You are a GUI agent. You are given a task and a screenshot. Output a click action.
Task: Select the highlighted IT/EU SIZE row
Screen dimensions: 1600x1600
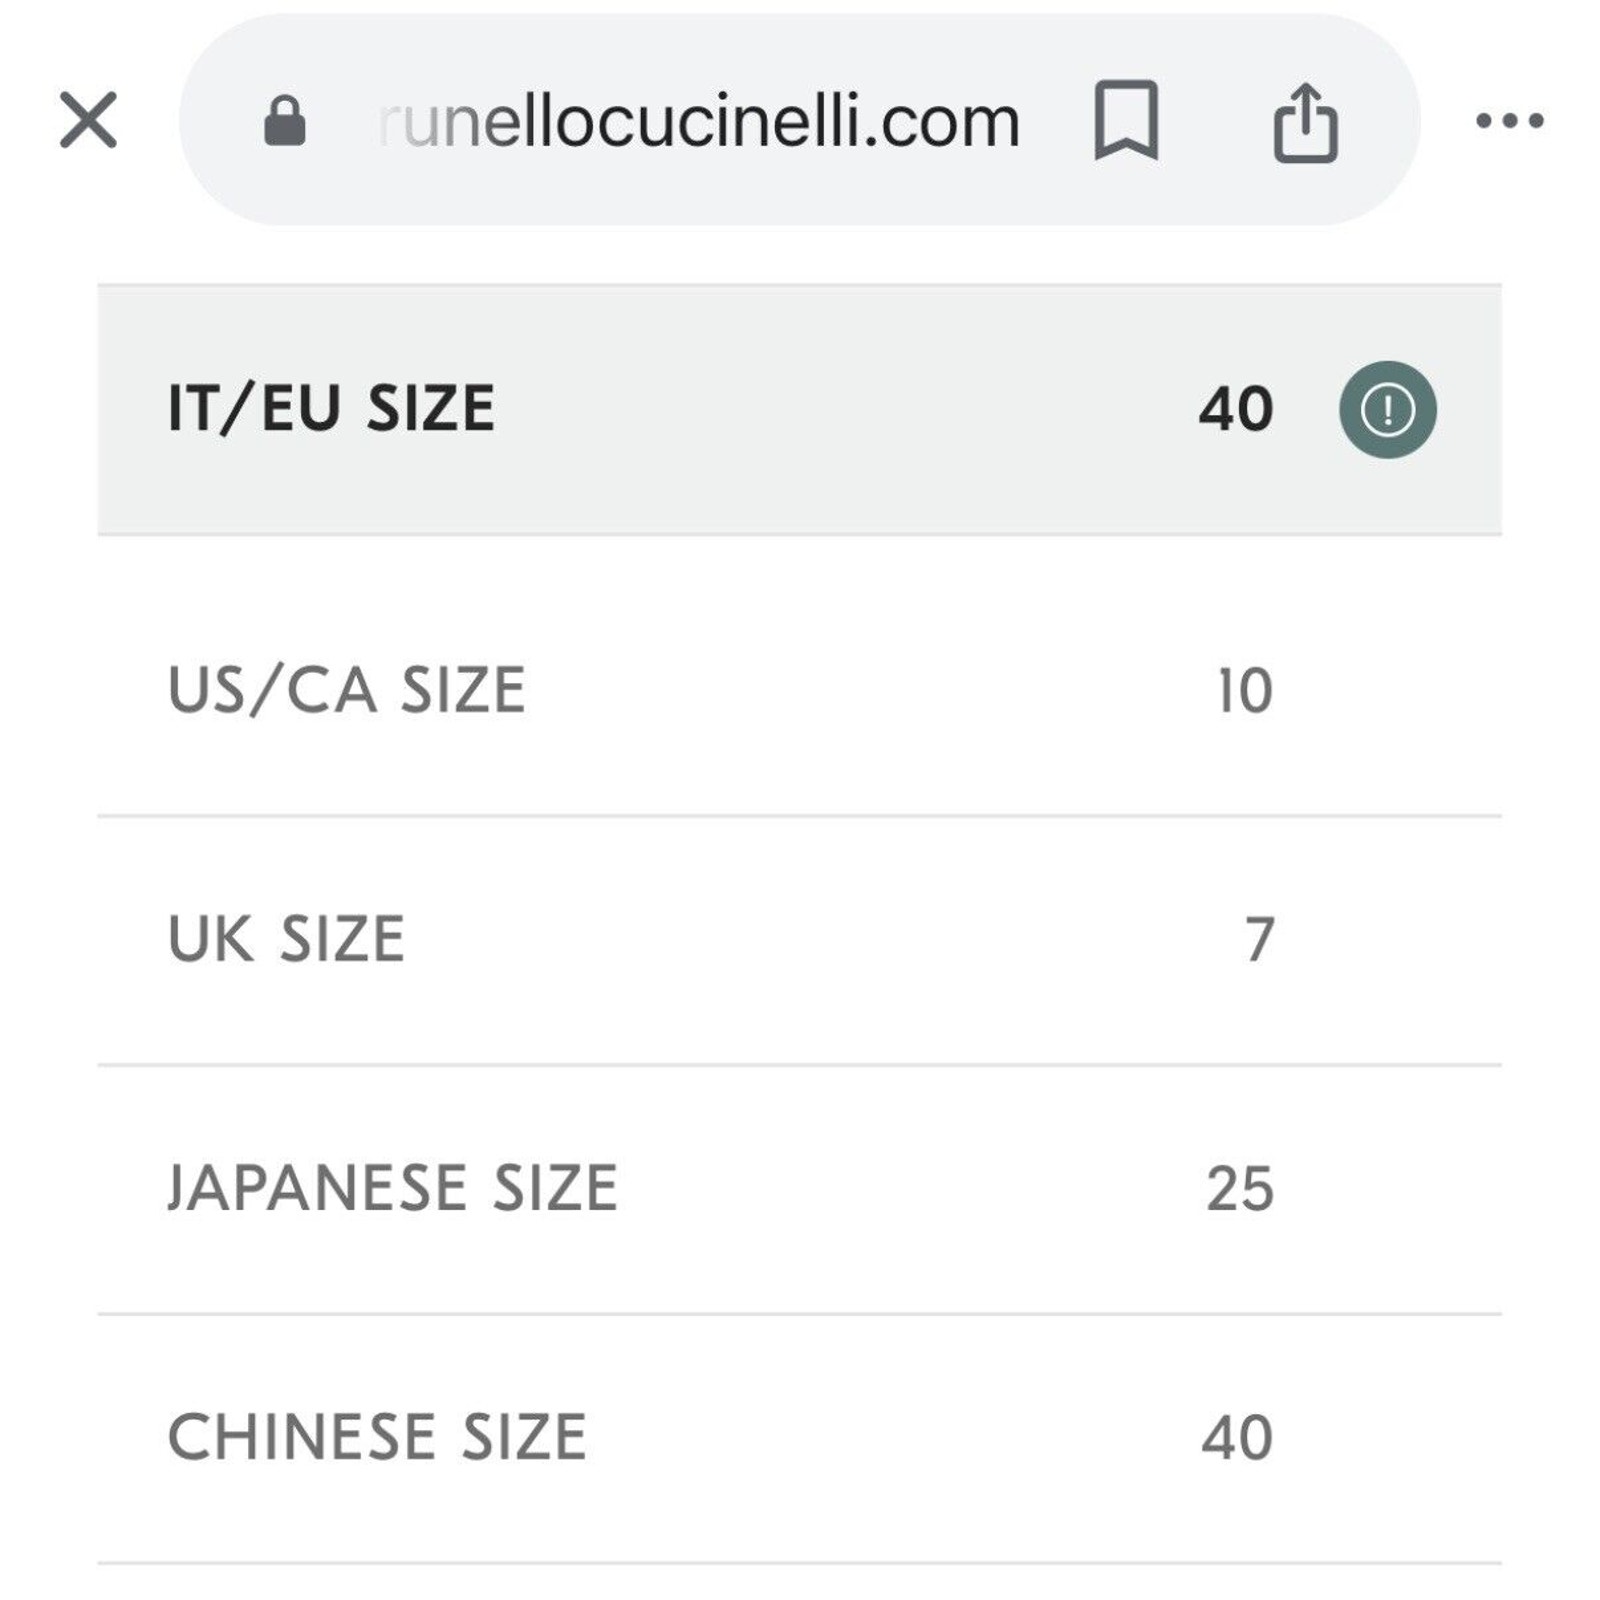[x=799, y=410]
